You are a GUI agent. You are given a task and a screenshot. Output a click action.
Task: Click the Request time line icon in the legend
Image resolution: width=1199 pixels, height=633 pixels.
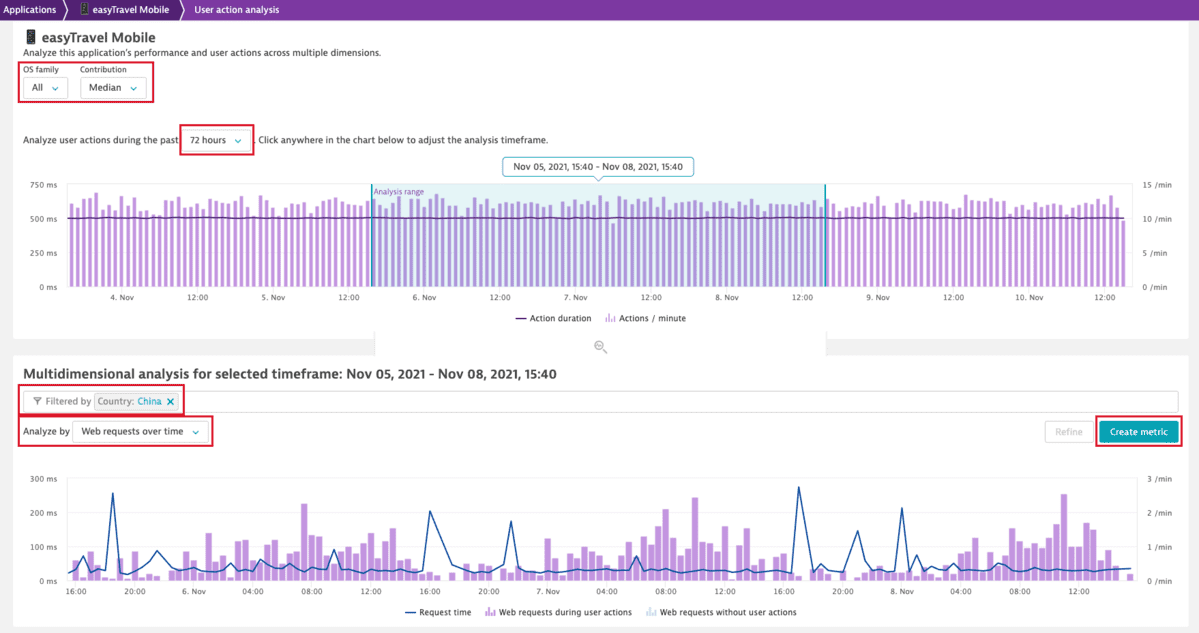[410, 612]
